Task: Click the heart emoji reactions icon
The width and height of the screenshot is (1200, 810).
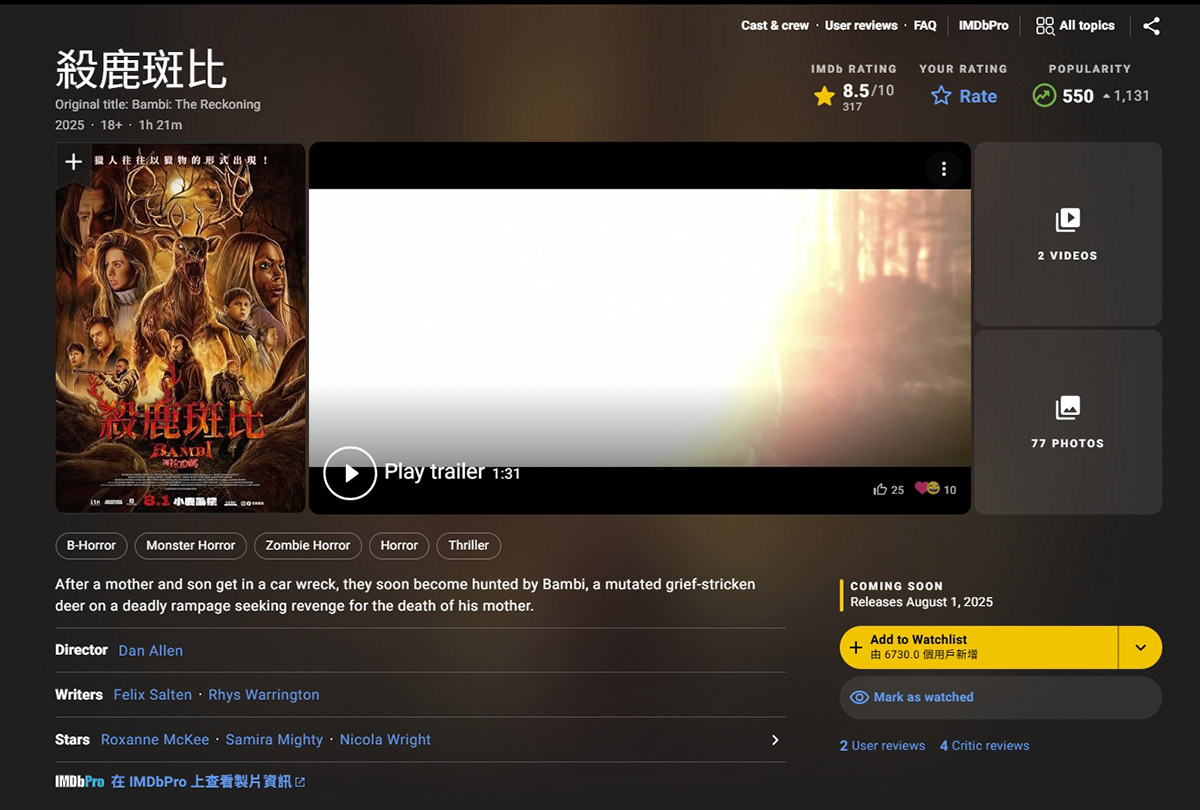Action: [927, 489]
